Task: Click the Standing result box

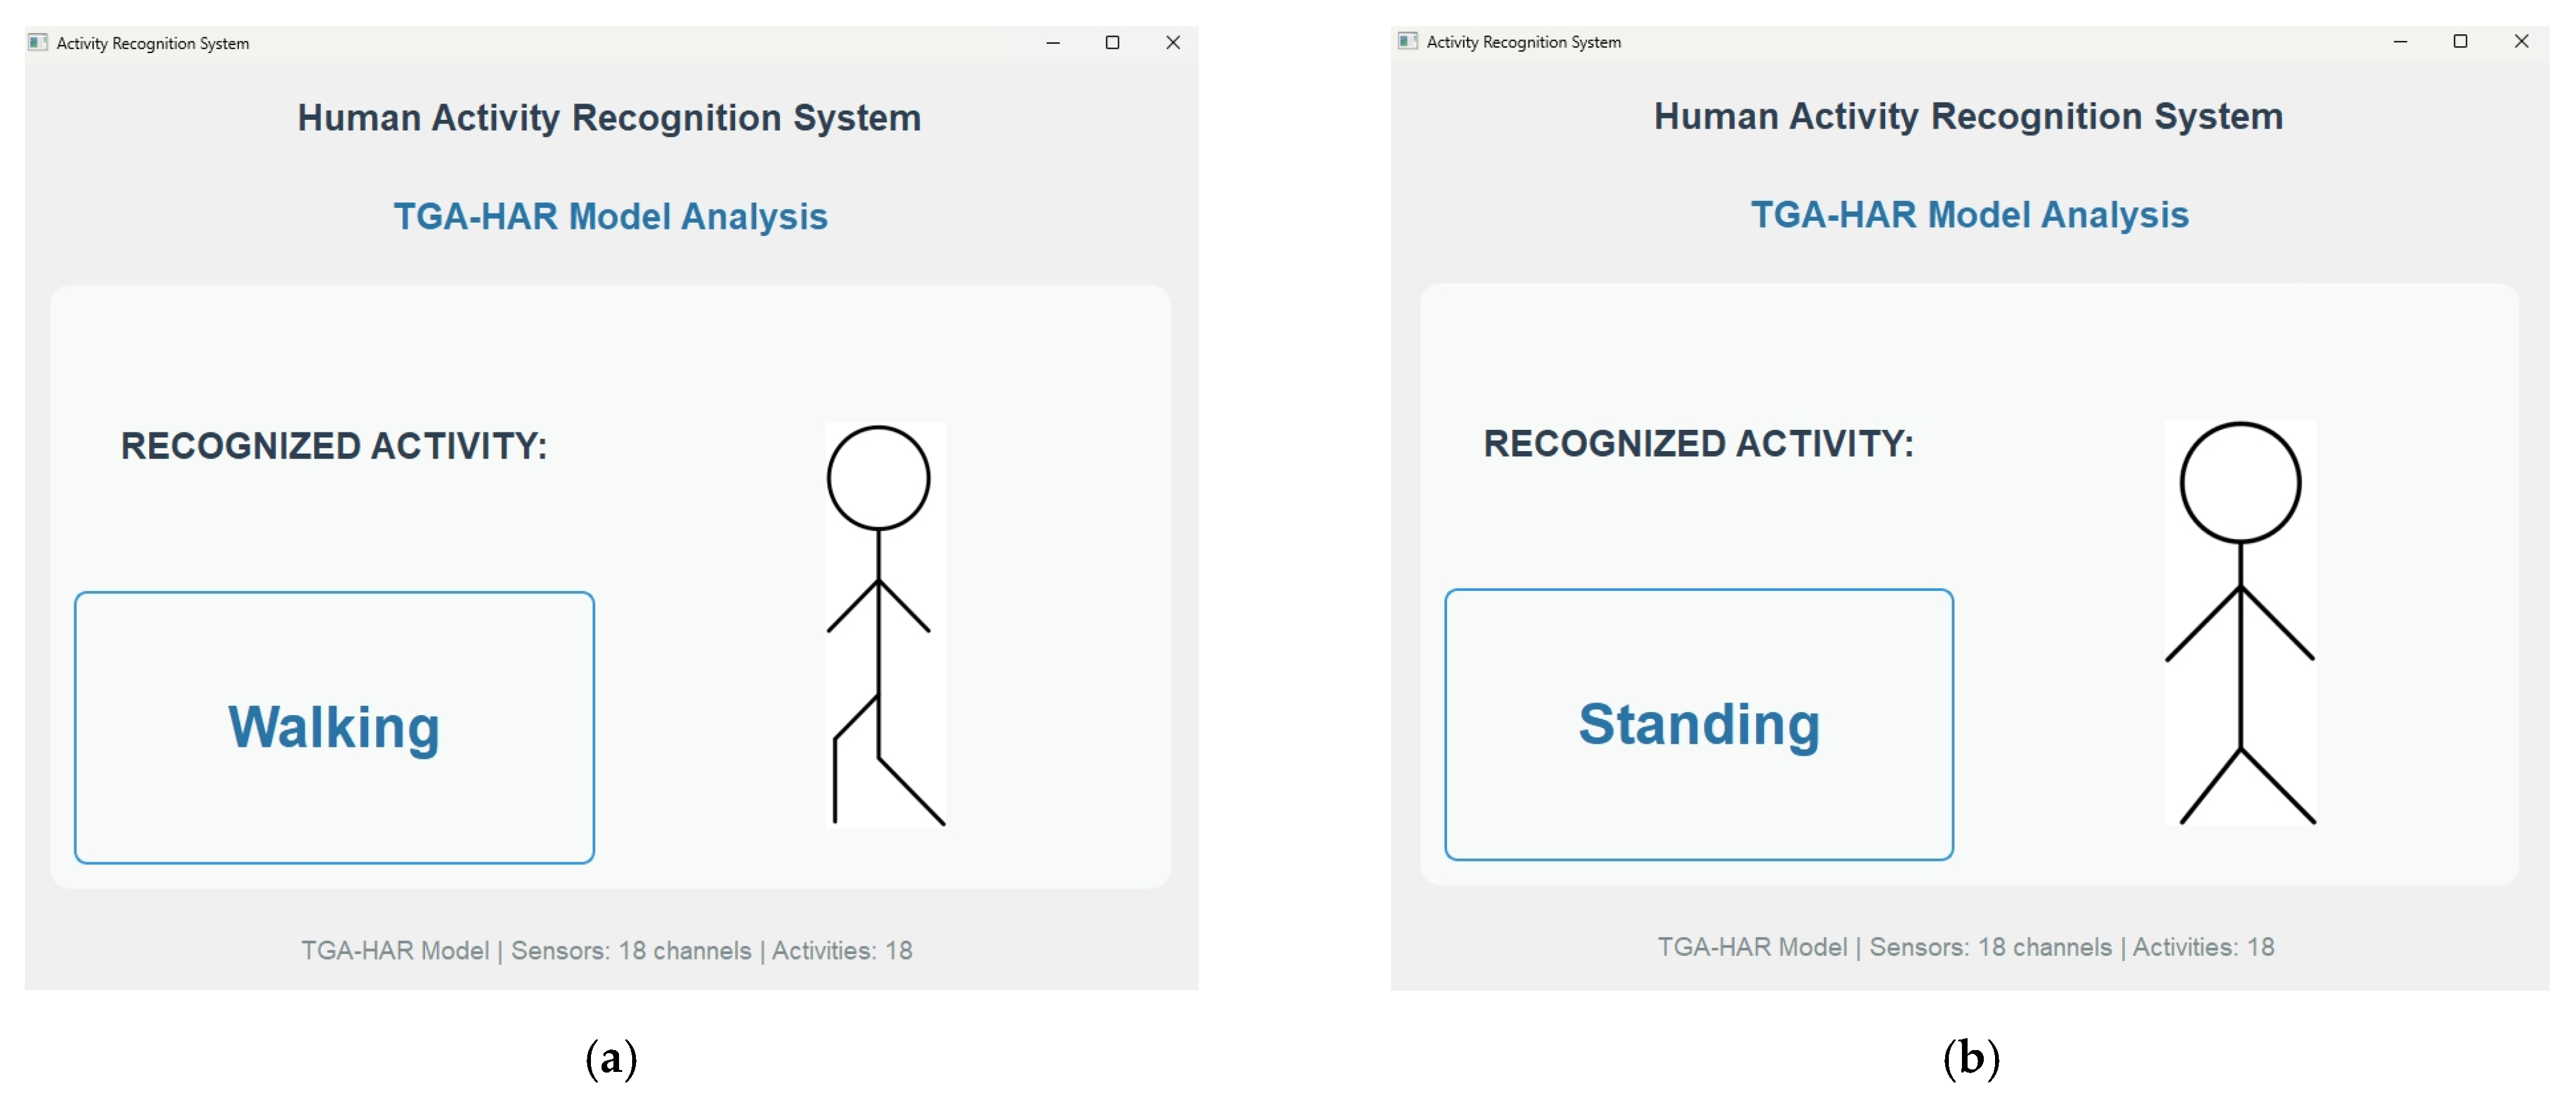Action: click(1698, 724)
